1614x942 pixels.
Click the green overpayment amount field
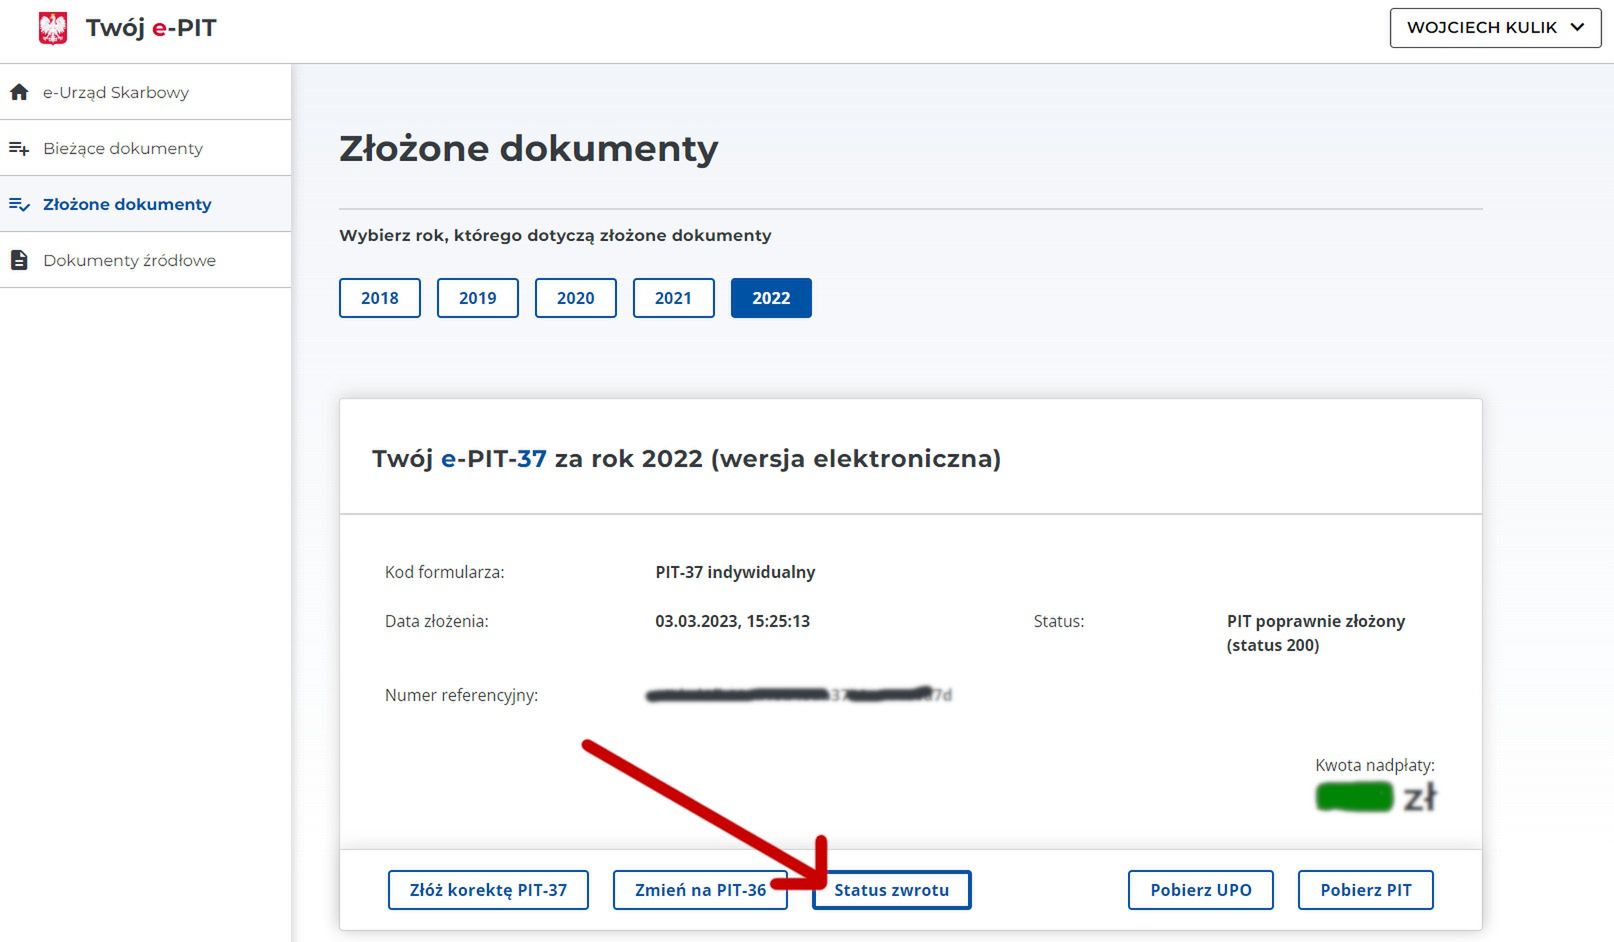coord(1355,797)
